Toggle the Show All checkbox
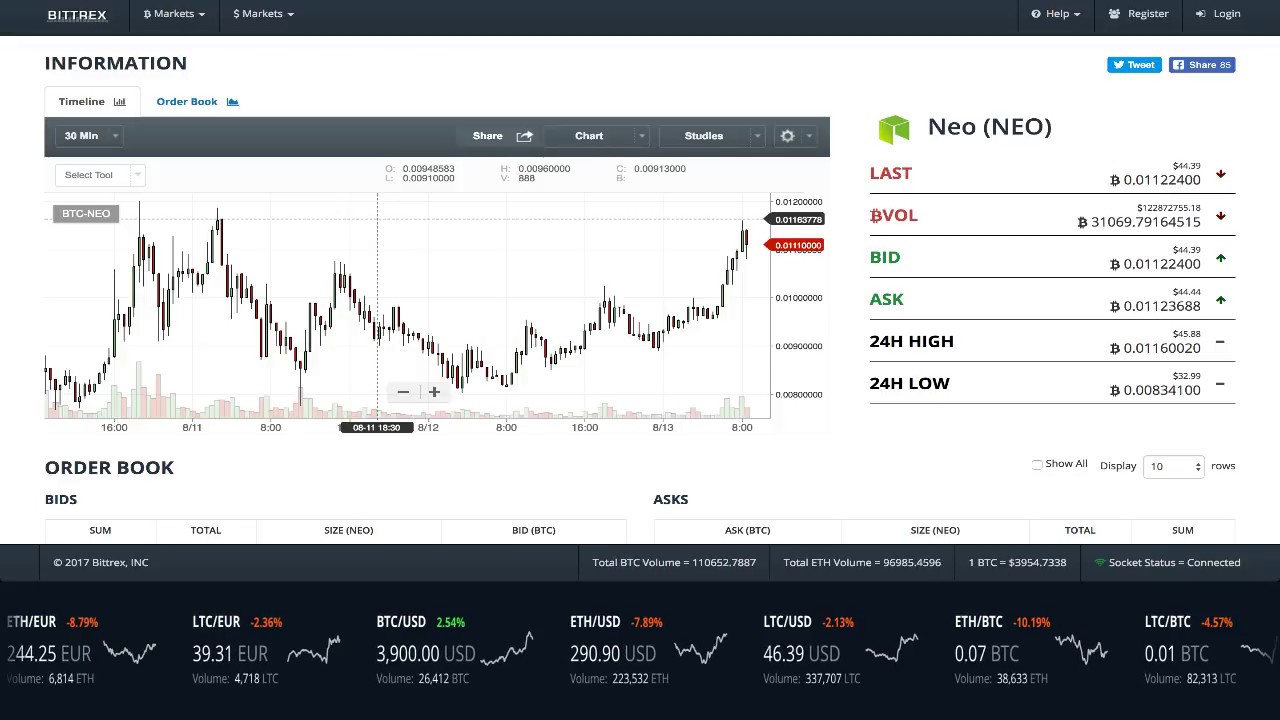The width and height of the screenshot is (1280, 720). pos(1037,465)
